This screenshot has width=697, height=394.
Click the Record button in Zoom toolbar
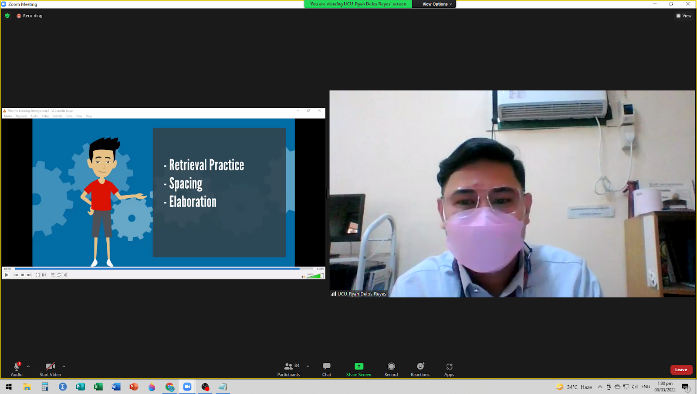391,369
